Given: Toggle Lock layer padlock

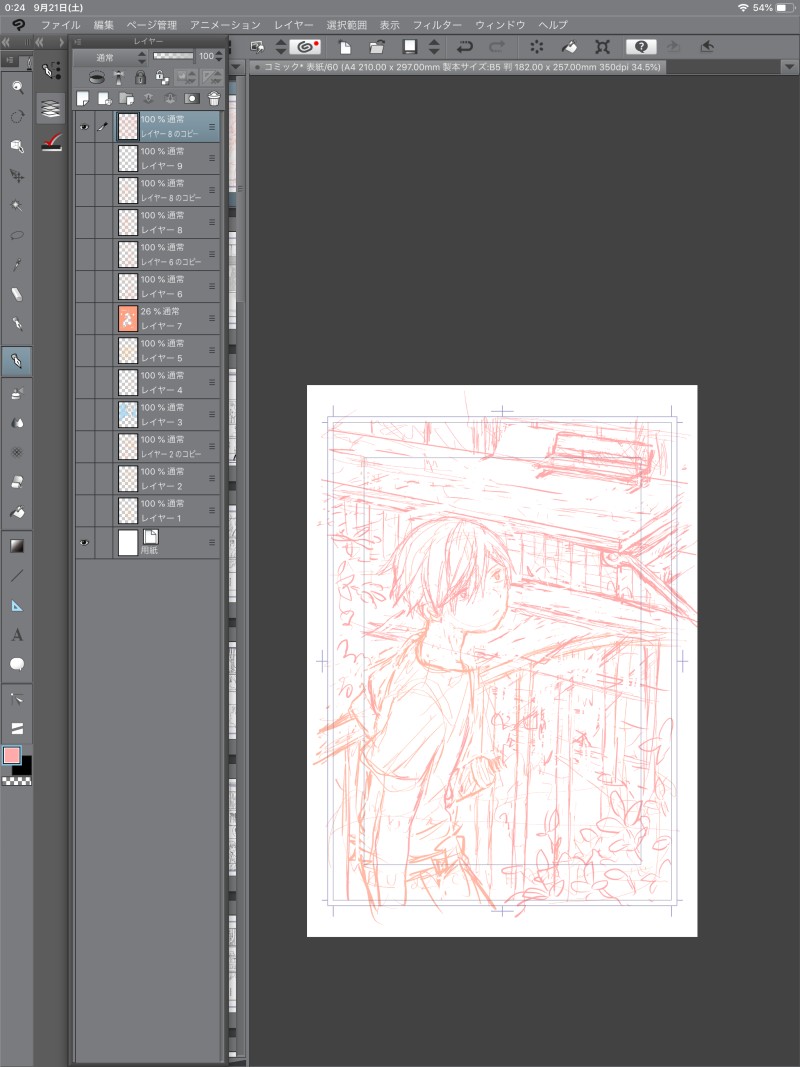Looking at the screenshot, I should tap(140, 77).
